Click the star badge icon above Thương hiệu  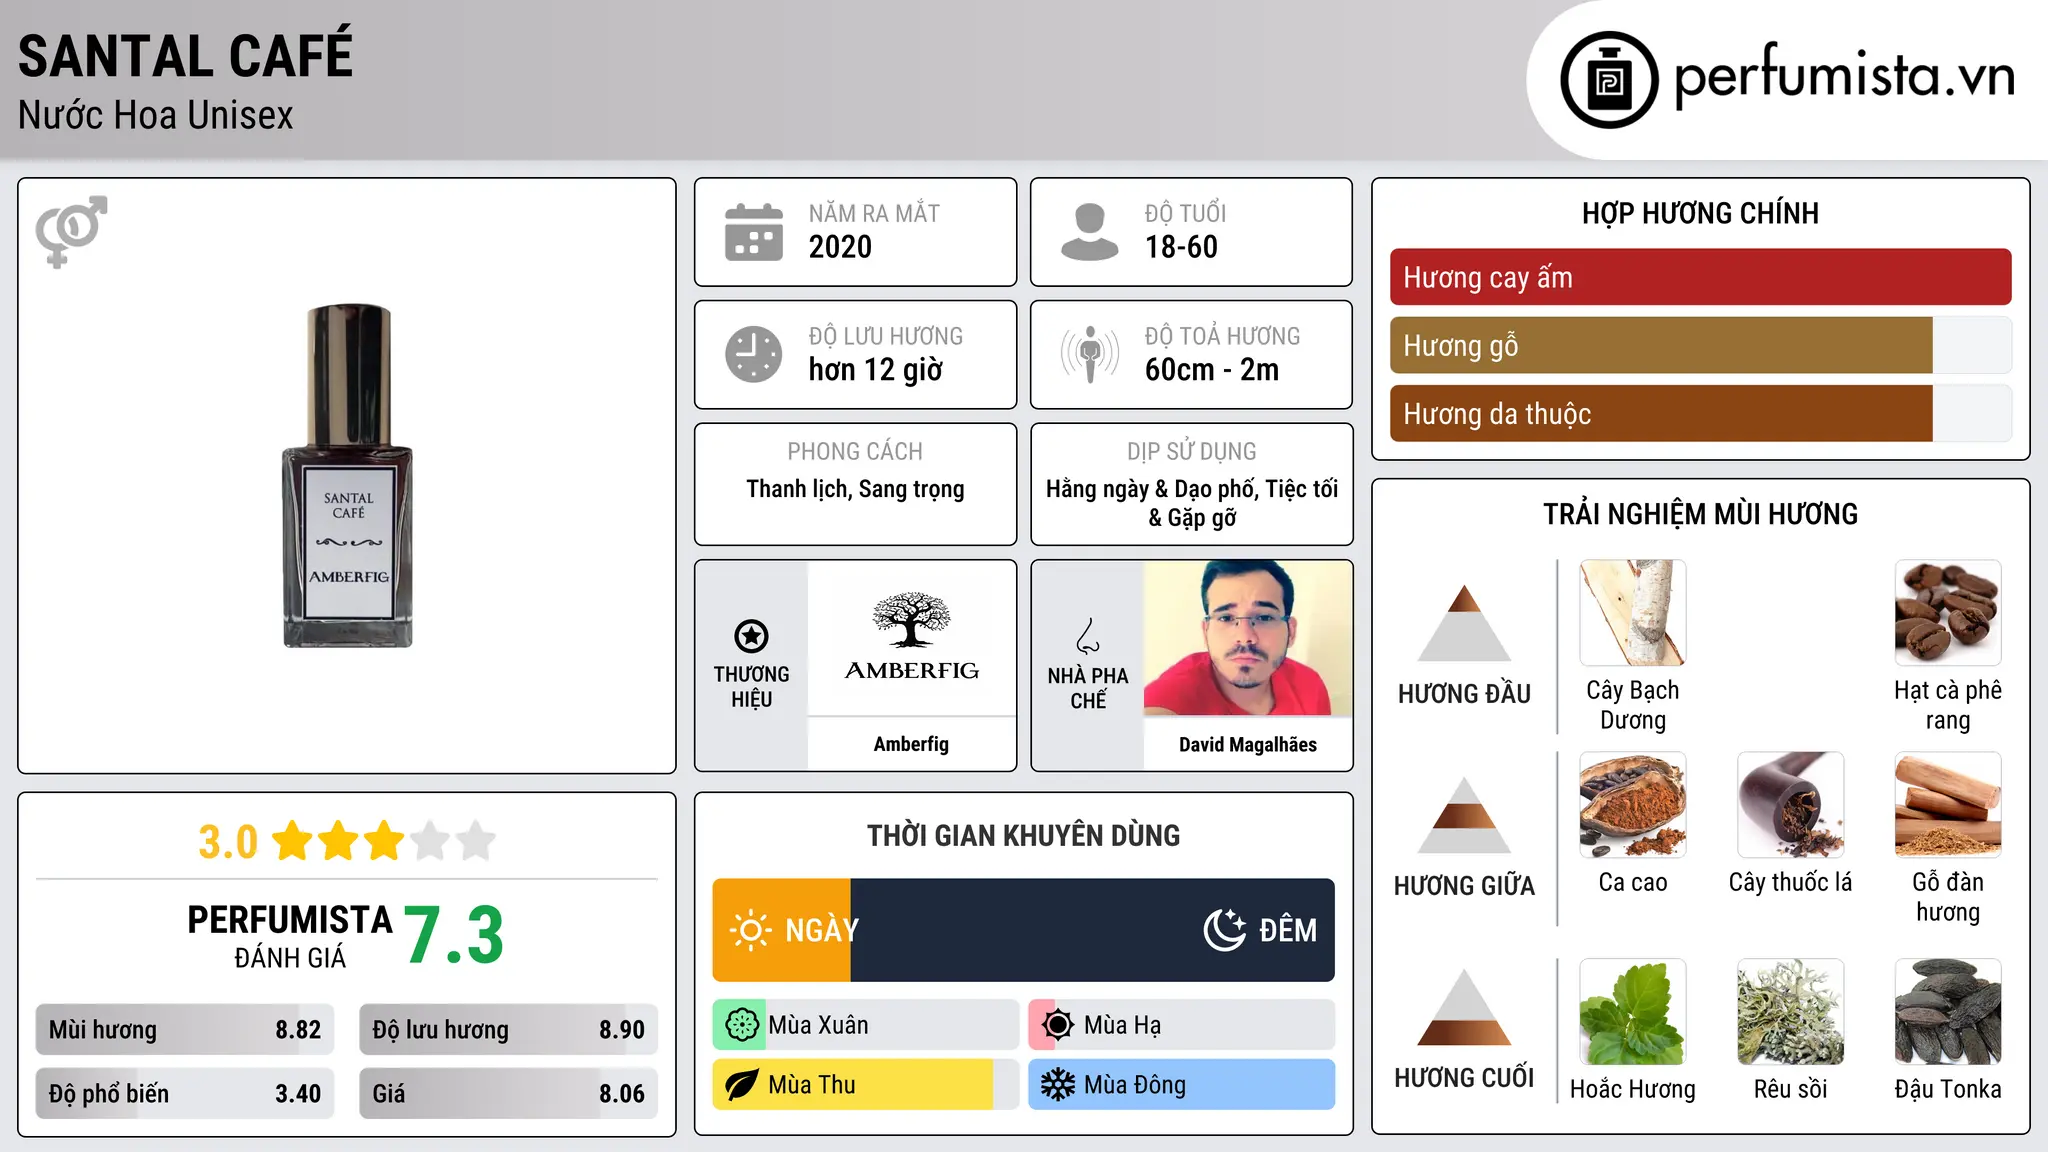pyautogui.click(x=751, y=635)
